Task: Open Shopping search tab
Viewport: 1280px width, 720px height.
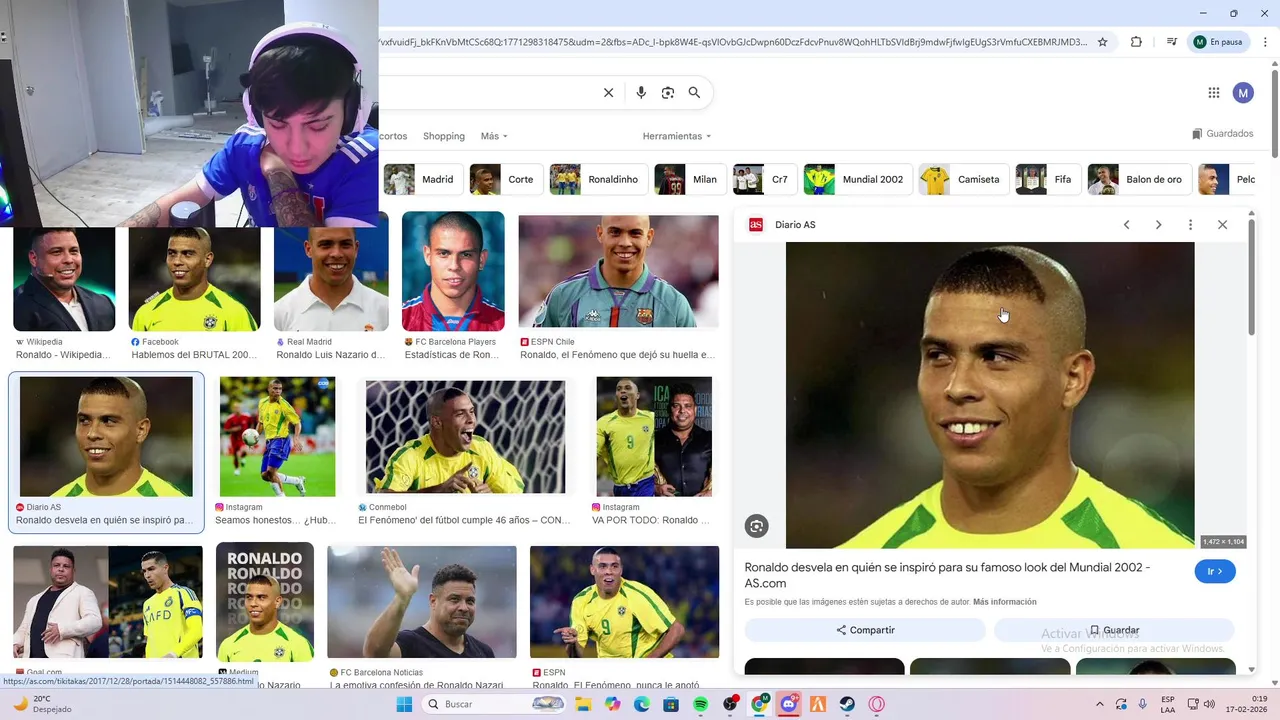Action: coord(444,136)
